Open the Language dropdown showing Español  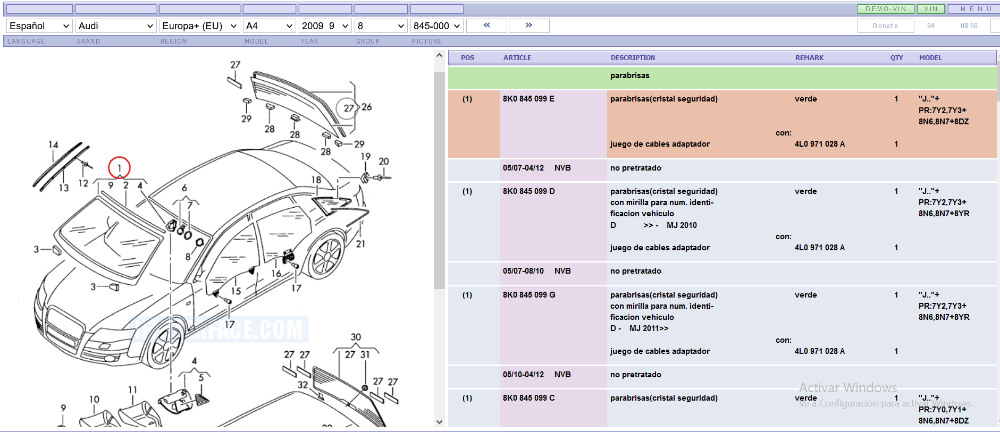[38, 26]
